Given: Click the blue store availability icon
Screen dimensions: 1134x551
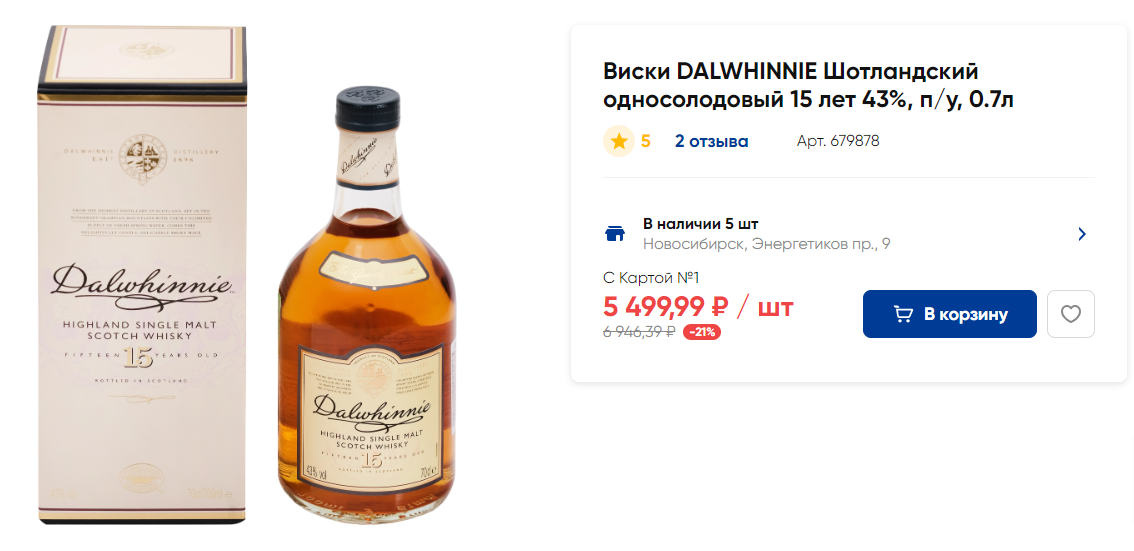Looking at the screenshot, I should tap(615, 234).
